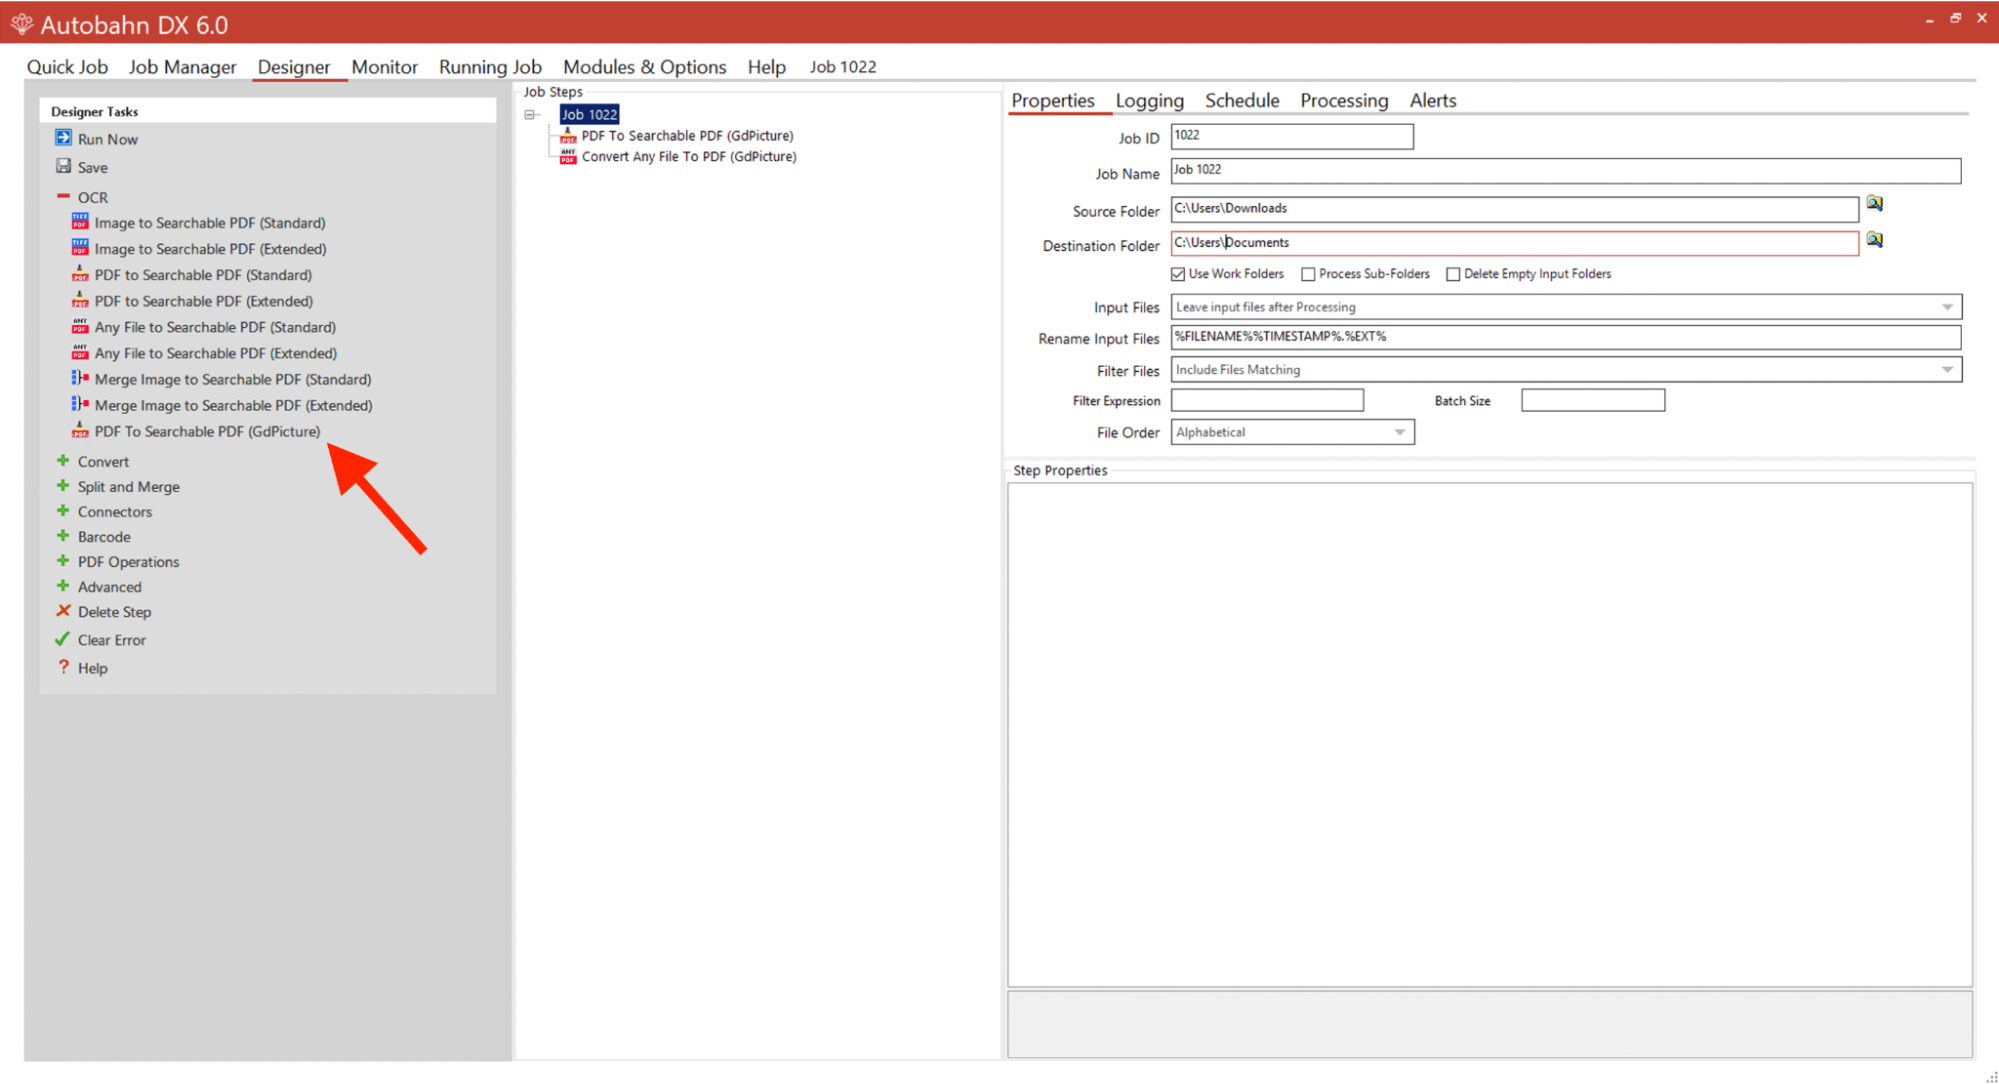The image size is (1999, 1084).
Task: Uncheck Use Work Folders checkbox
Action: pos(1178,274)
